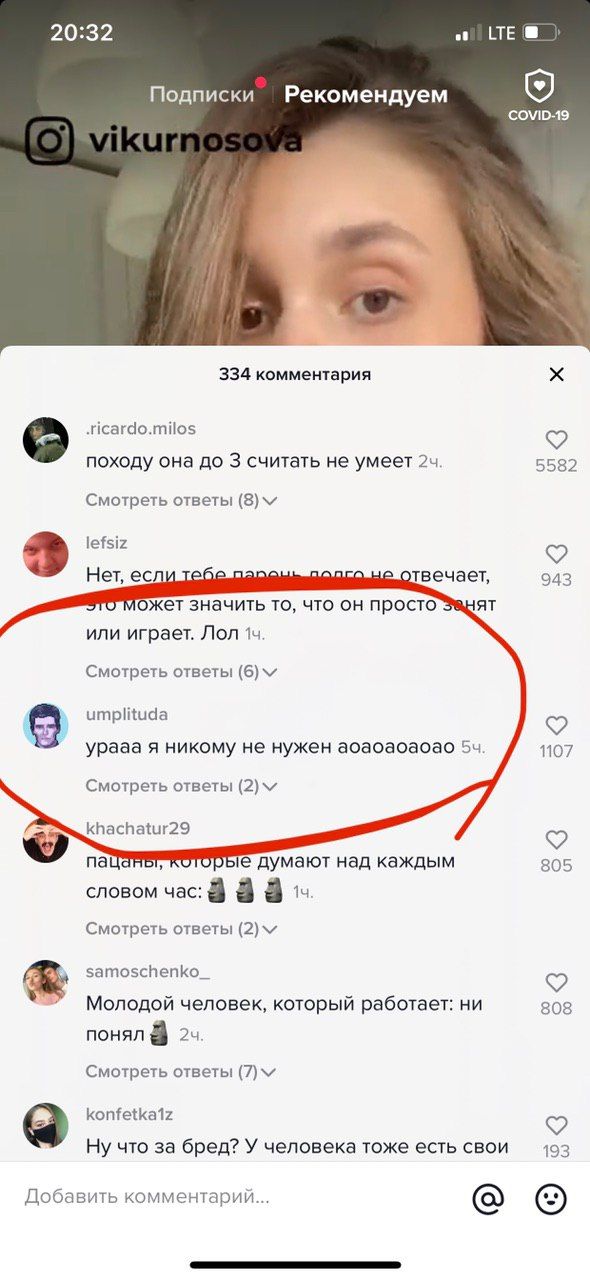Like the umplituda comment heart
Viewport: 590px width, 1280px height.
556,725
